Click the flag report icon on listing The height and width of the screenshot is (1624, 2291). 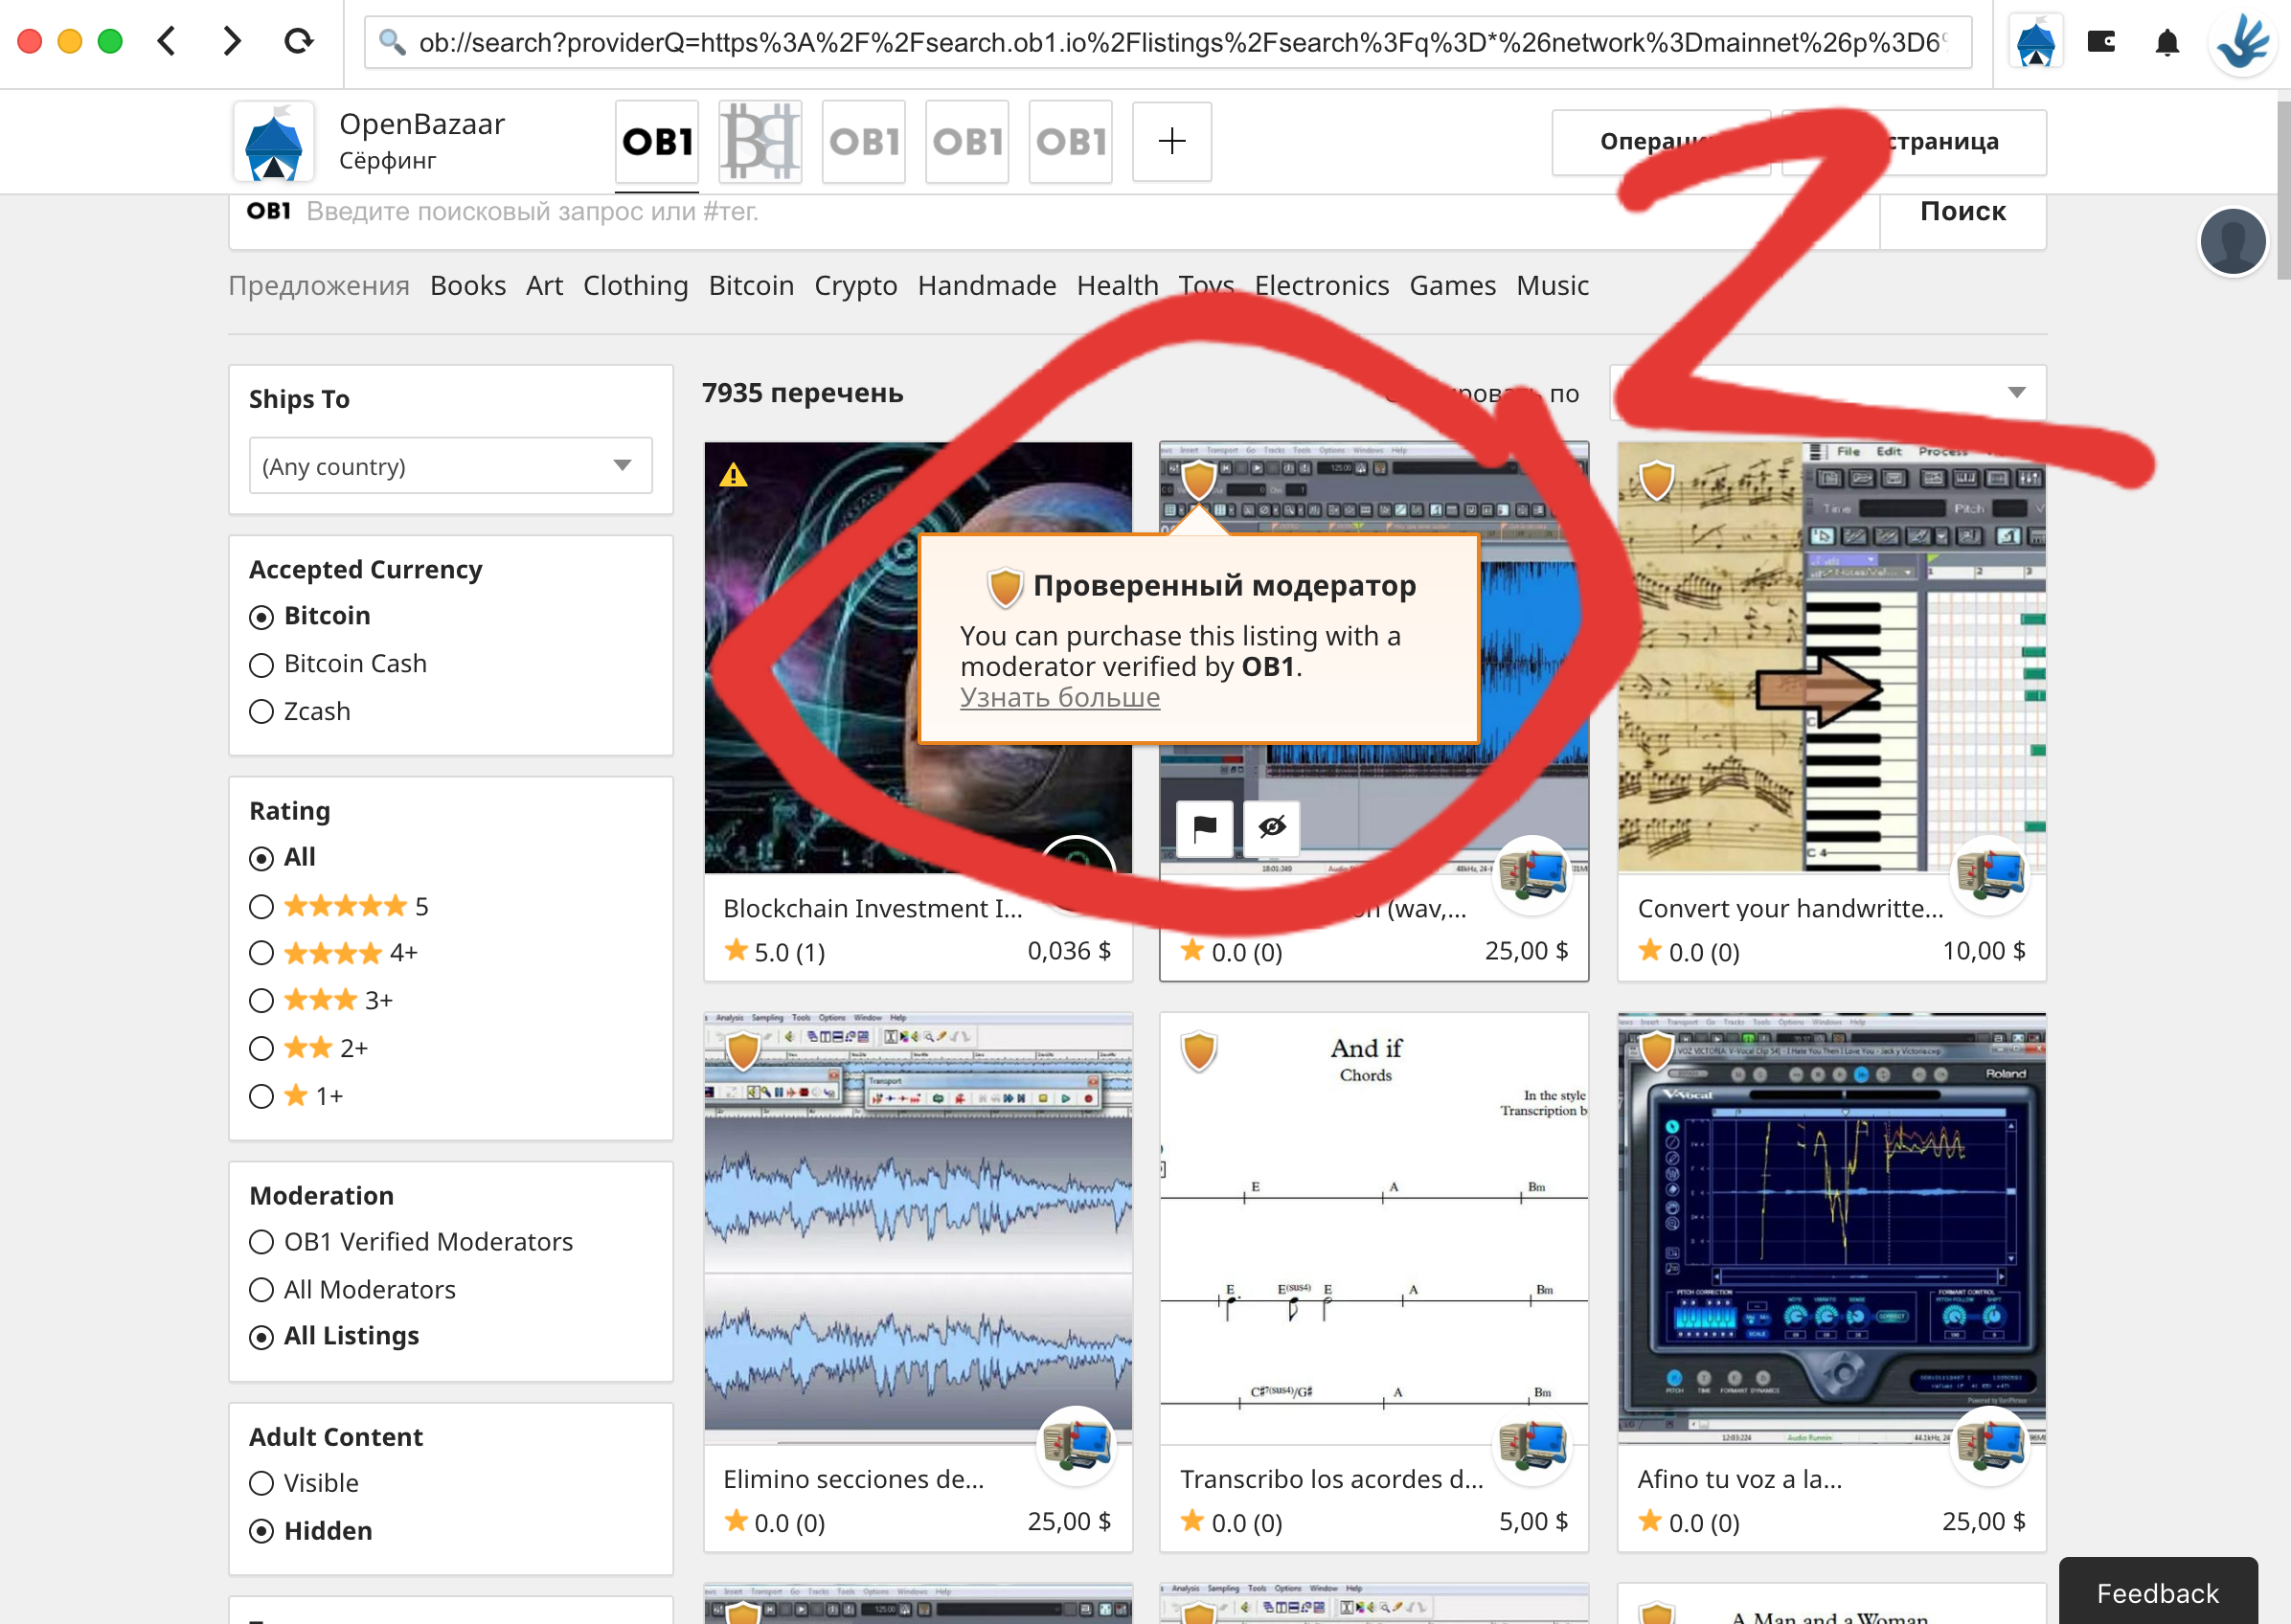coord(1204,827)
